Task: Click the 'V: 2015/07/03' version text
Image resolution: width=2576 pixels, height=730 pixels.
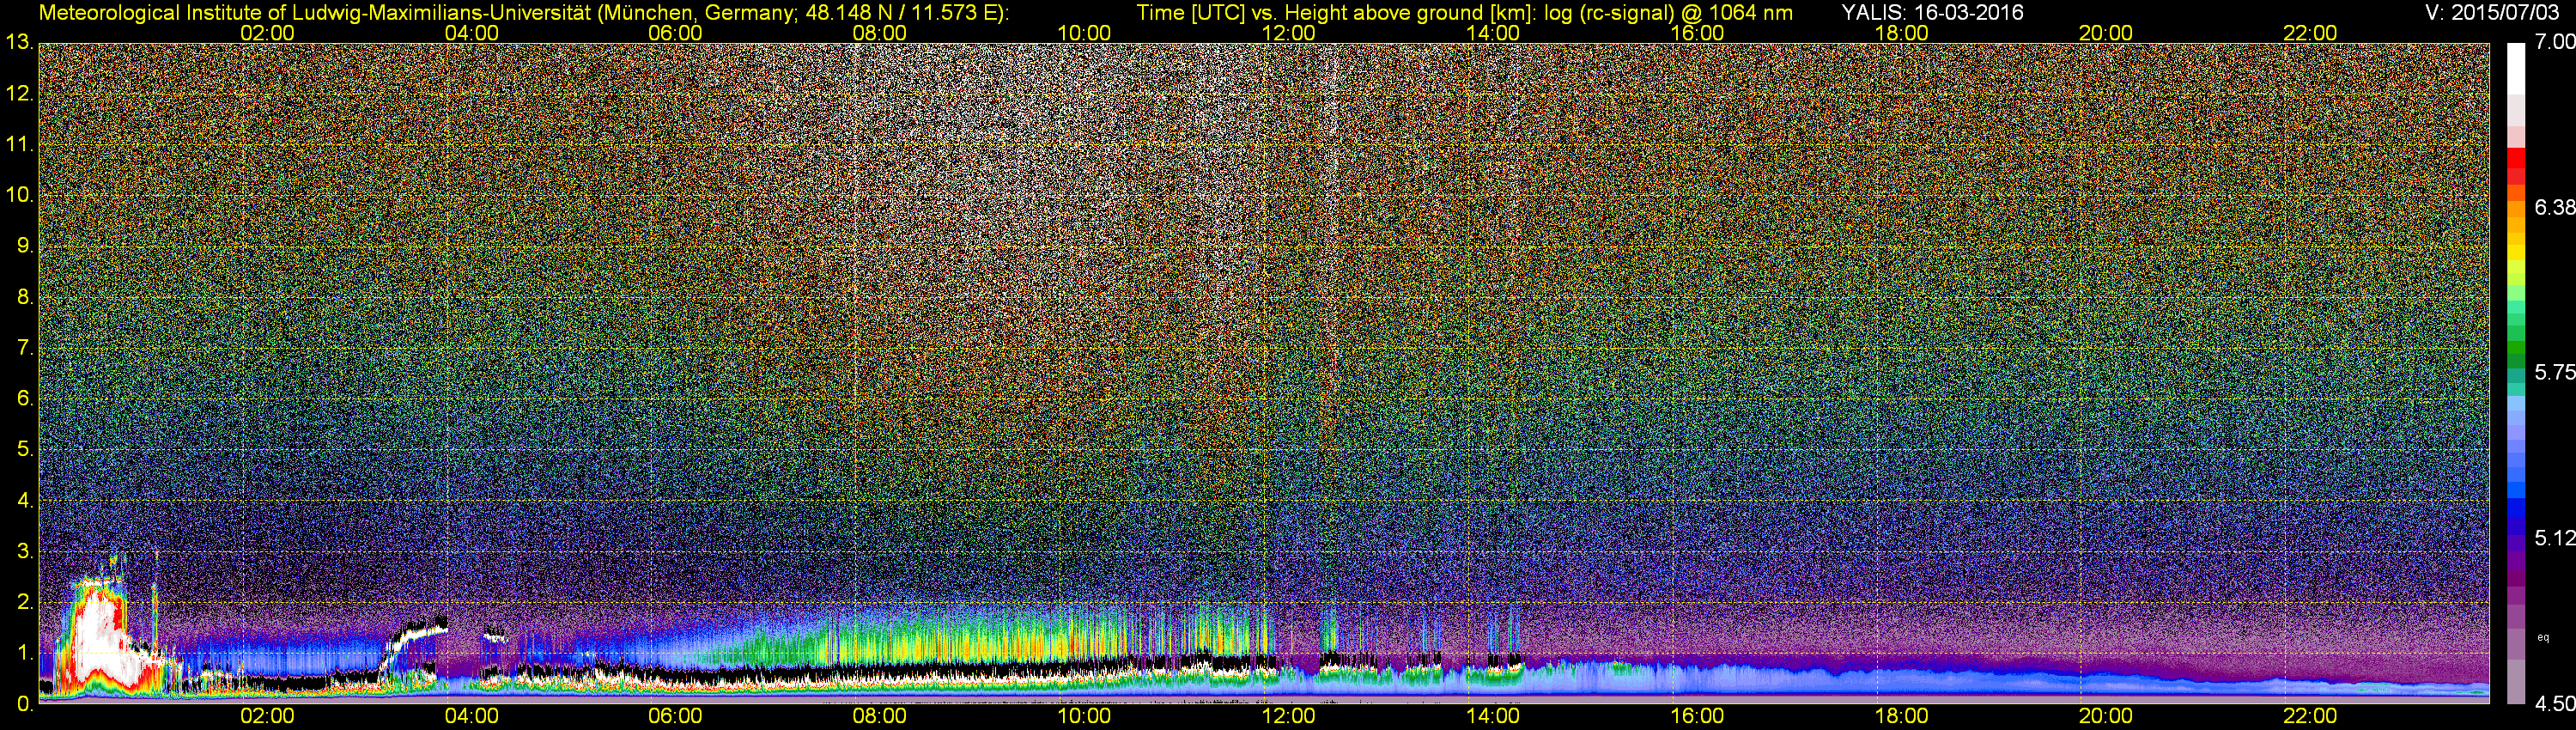Action: 2490,12
